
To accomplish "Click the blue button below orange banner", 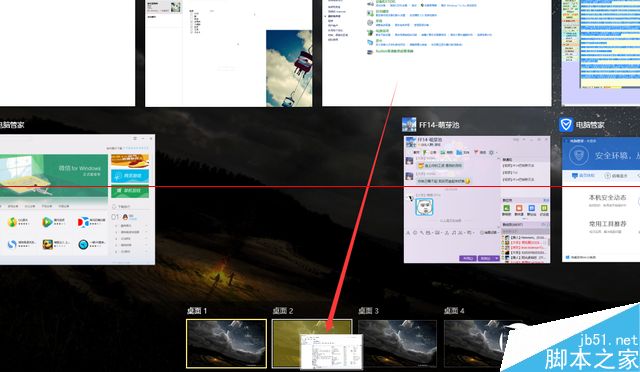I will click(130, 176).
